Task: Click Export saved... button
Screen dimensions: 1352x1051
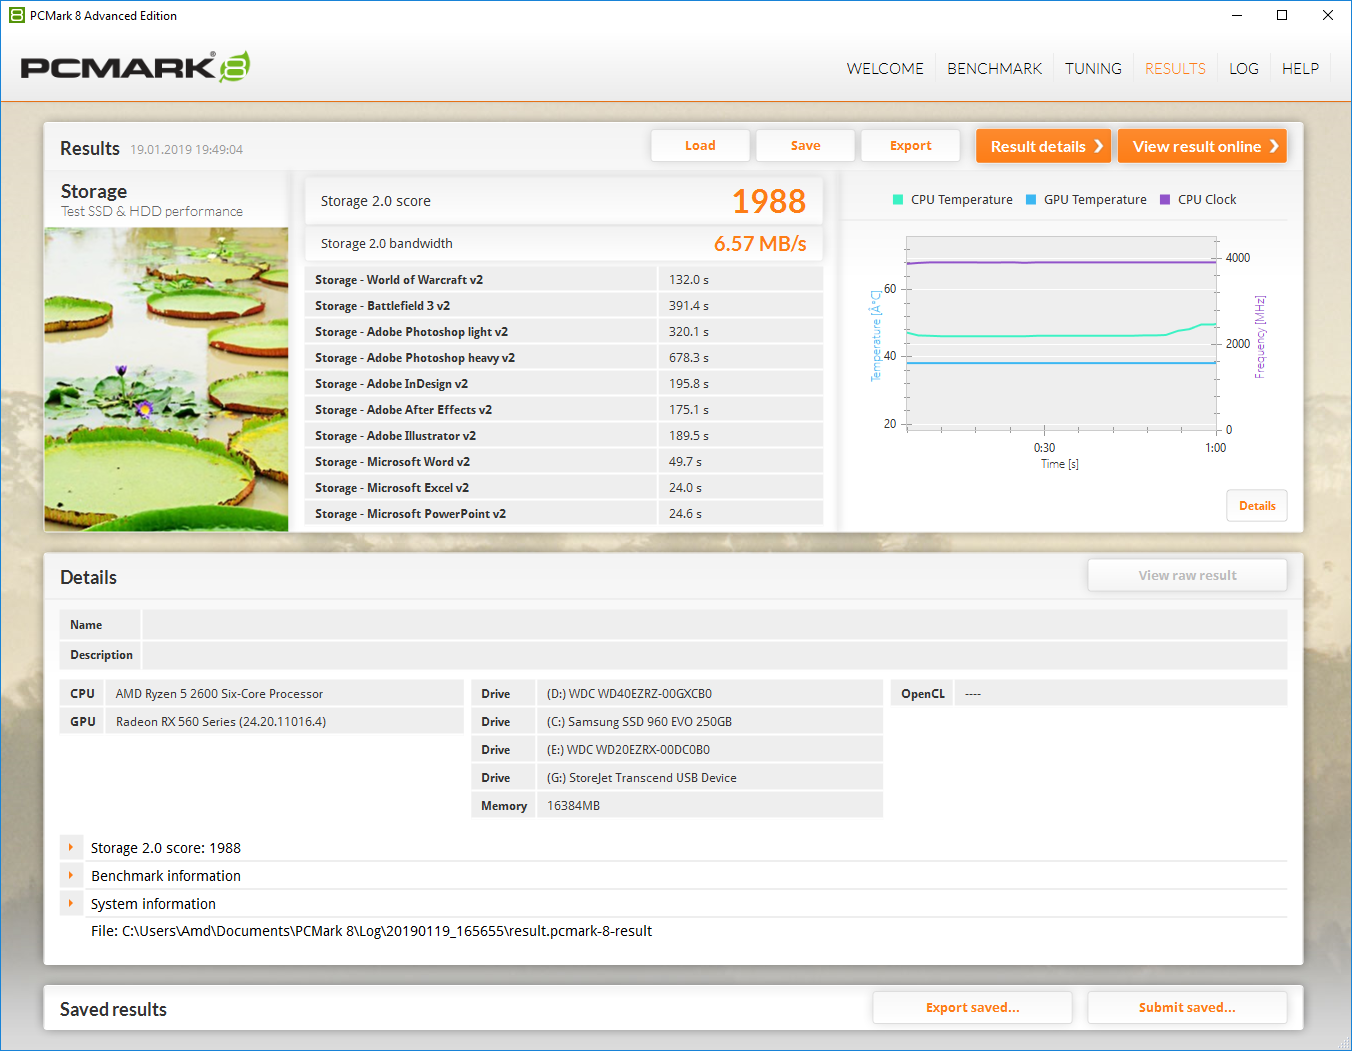Action: pos(972,1007)
